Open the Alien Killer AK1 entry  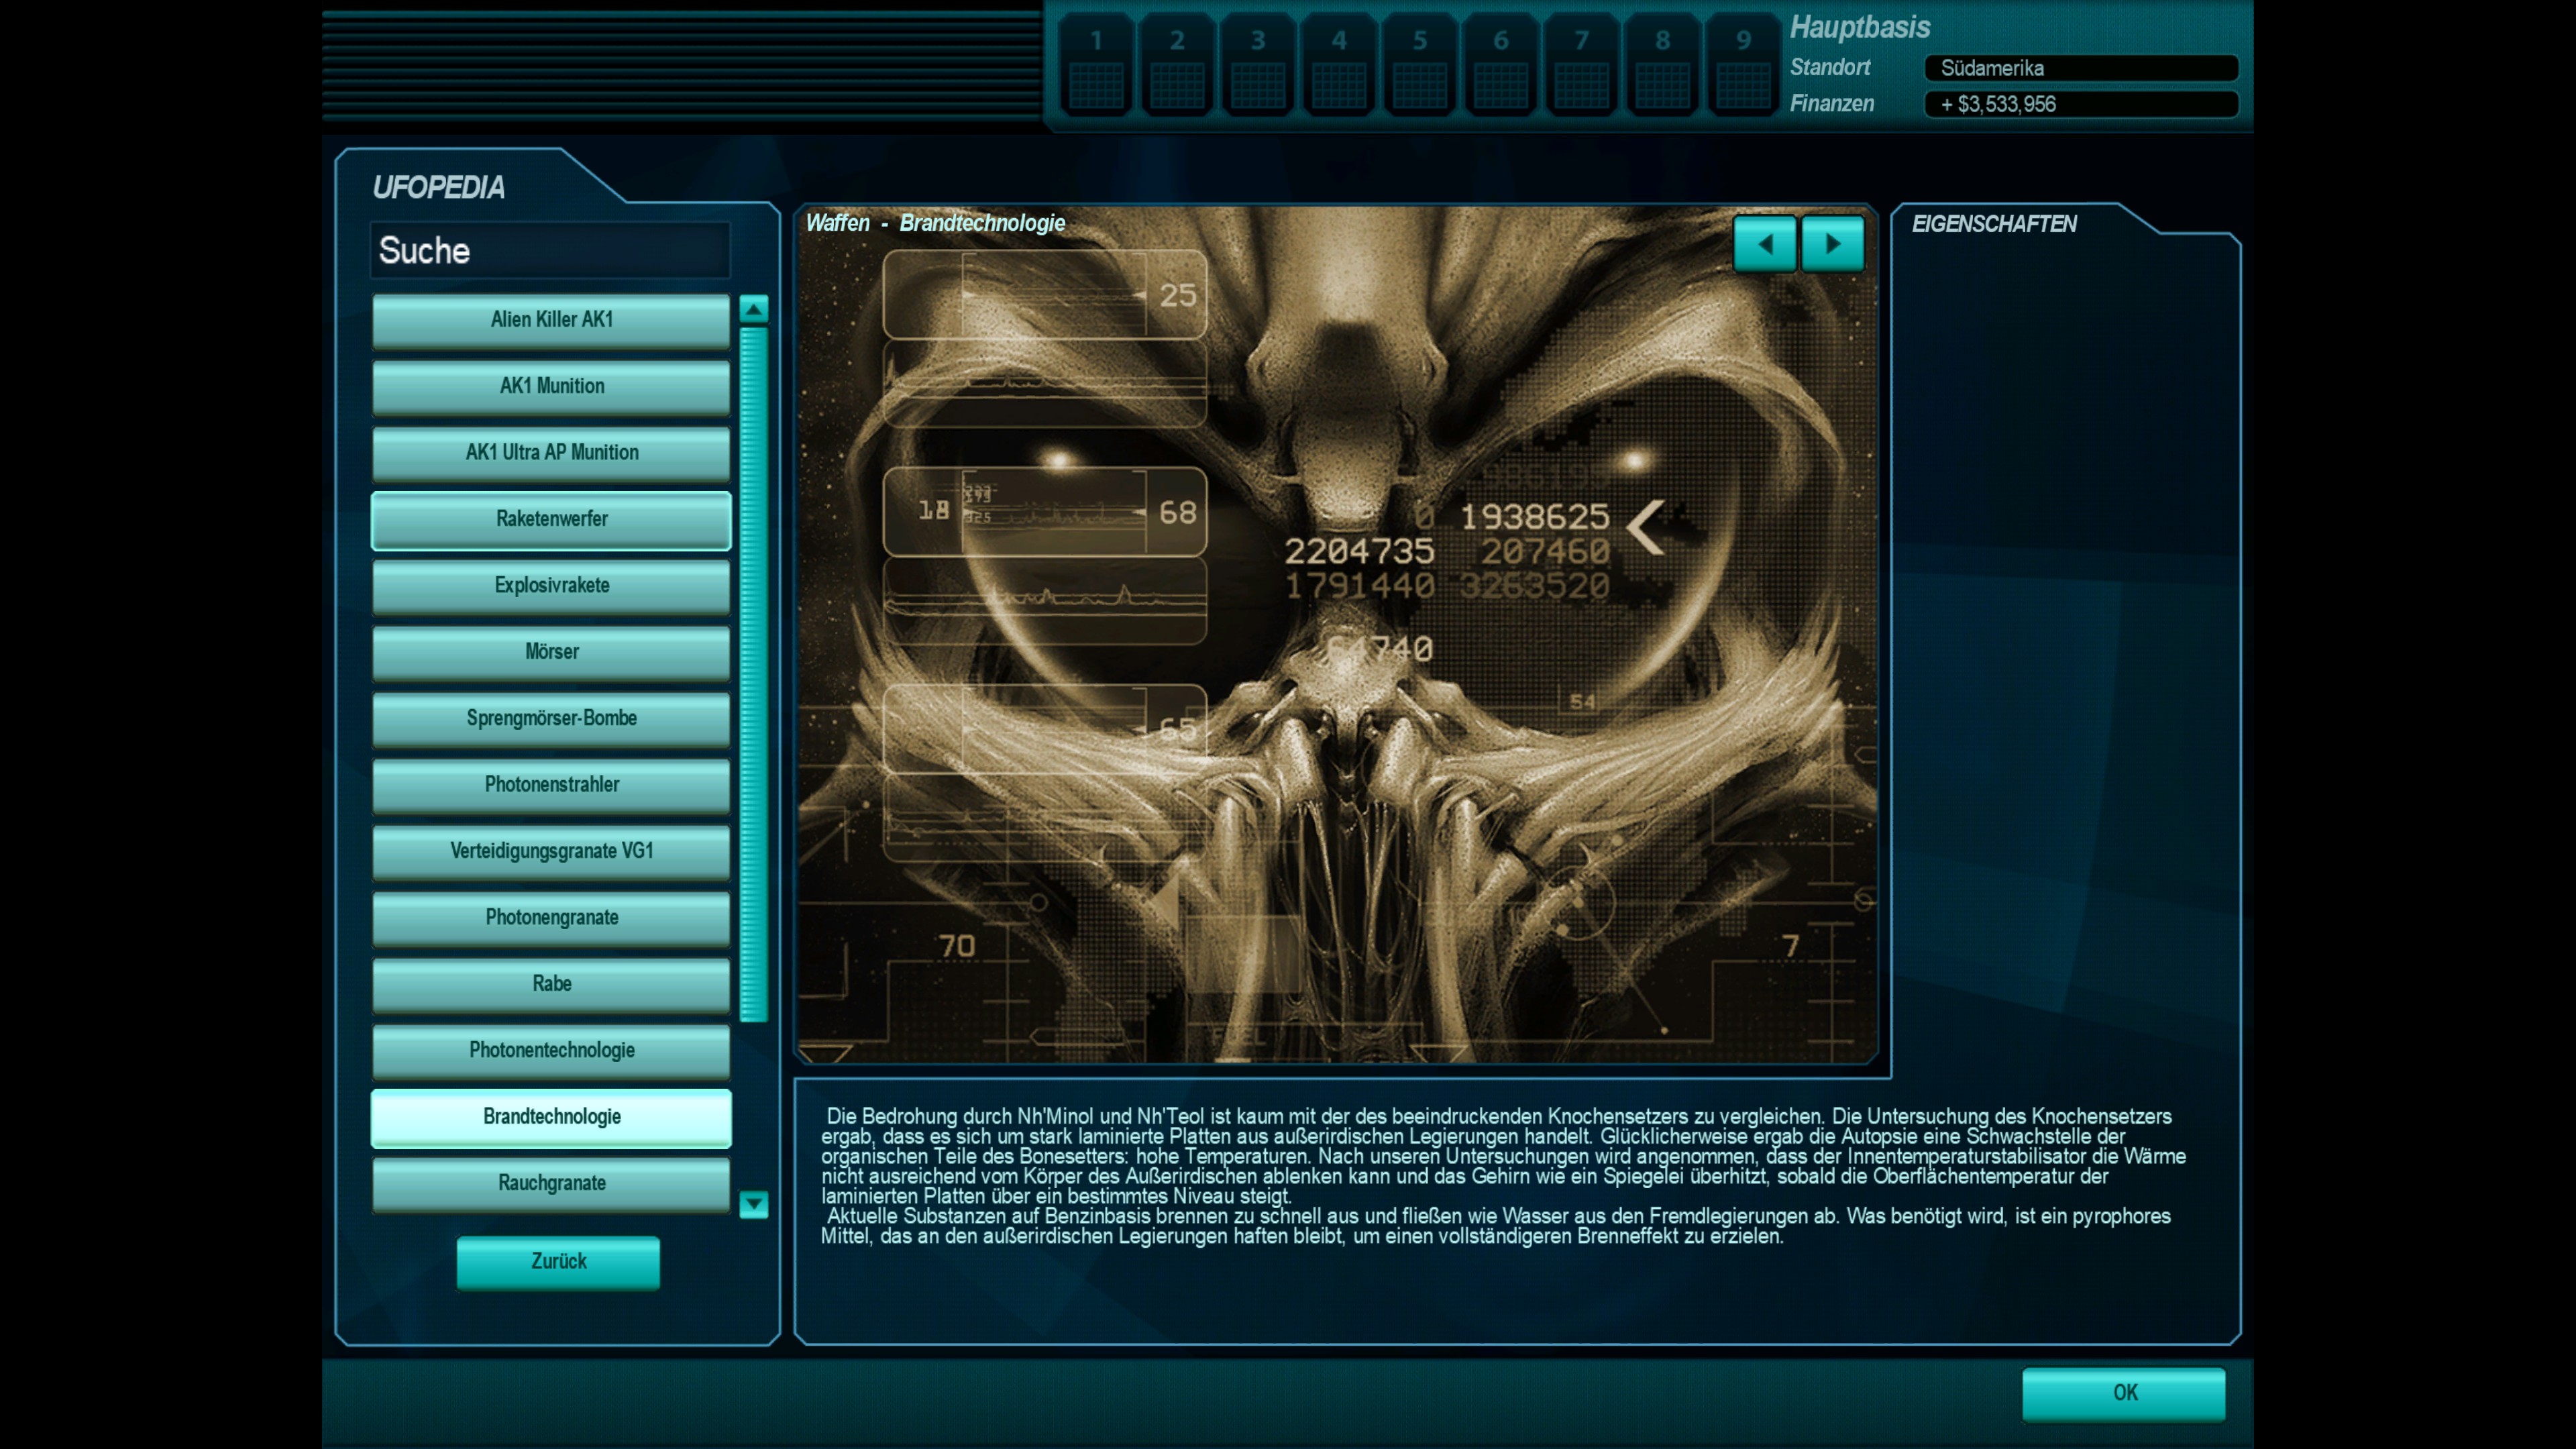pyautogui.click(x=551, y=320)
